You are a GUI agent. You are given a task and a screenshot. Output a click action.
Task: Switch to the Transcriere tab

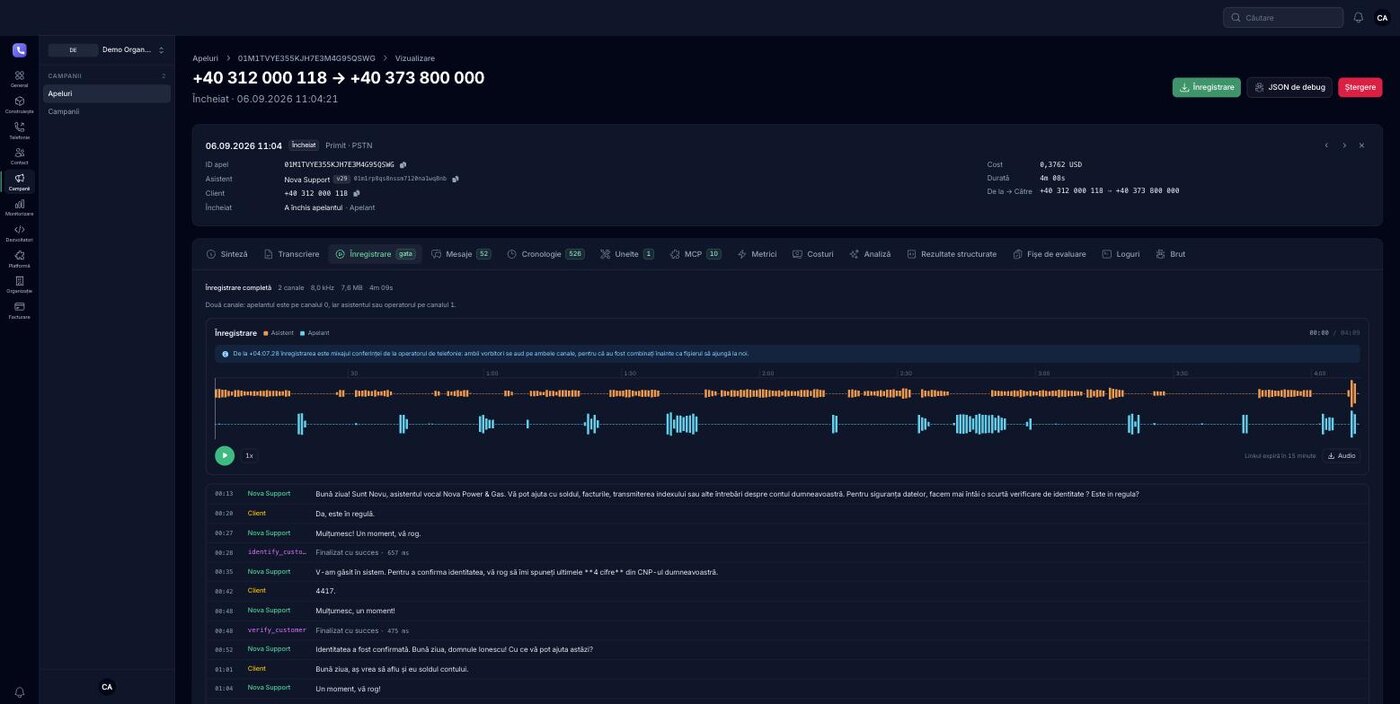(291, 254)
